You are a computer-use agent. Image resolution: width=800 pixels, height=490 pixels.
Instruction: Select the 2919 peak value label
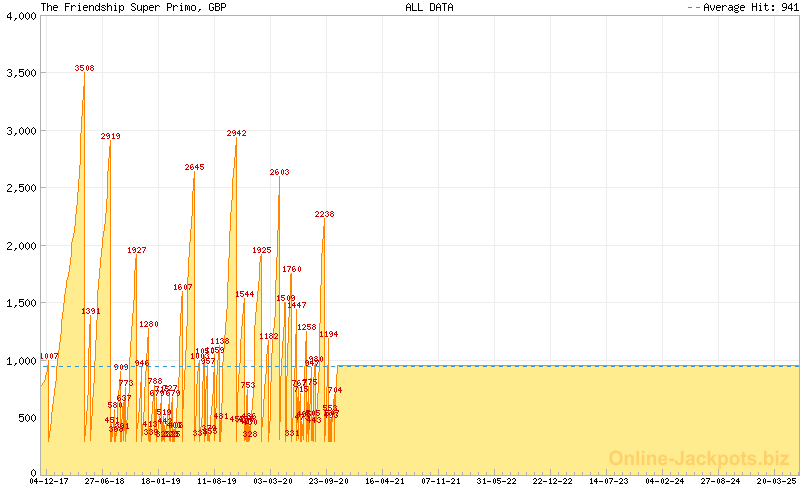click(110, 136)
